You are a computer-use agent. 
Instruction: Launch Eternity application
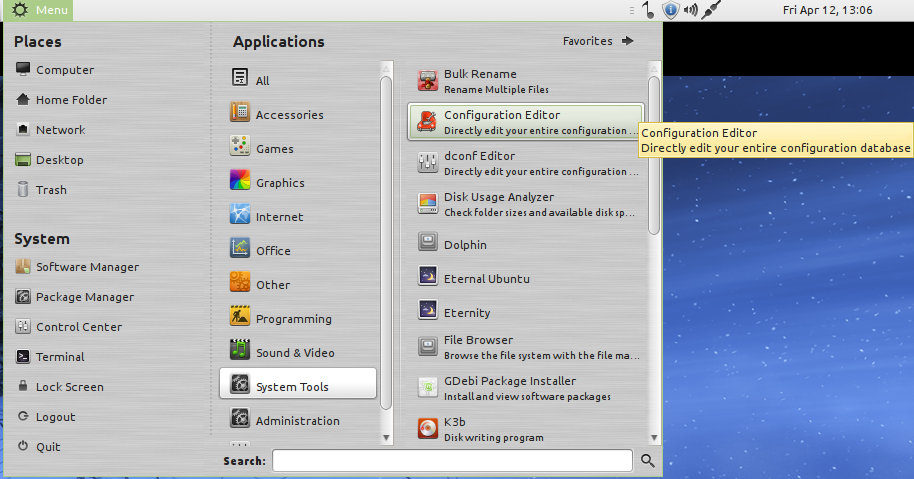[x=526, y=312]
